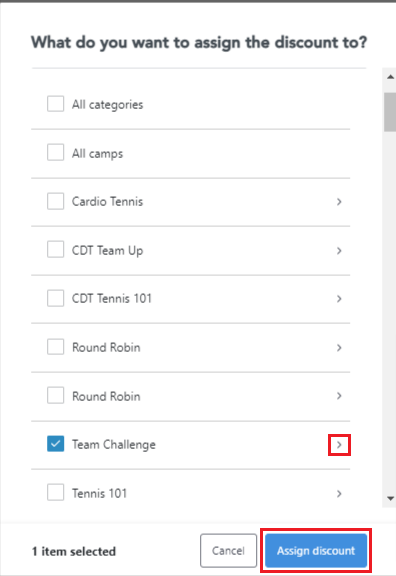This screenshot has width=396, height=576.
Task: Expand the CDT Tennis 101 chevron
Action: tap(339, 299)
